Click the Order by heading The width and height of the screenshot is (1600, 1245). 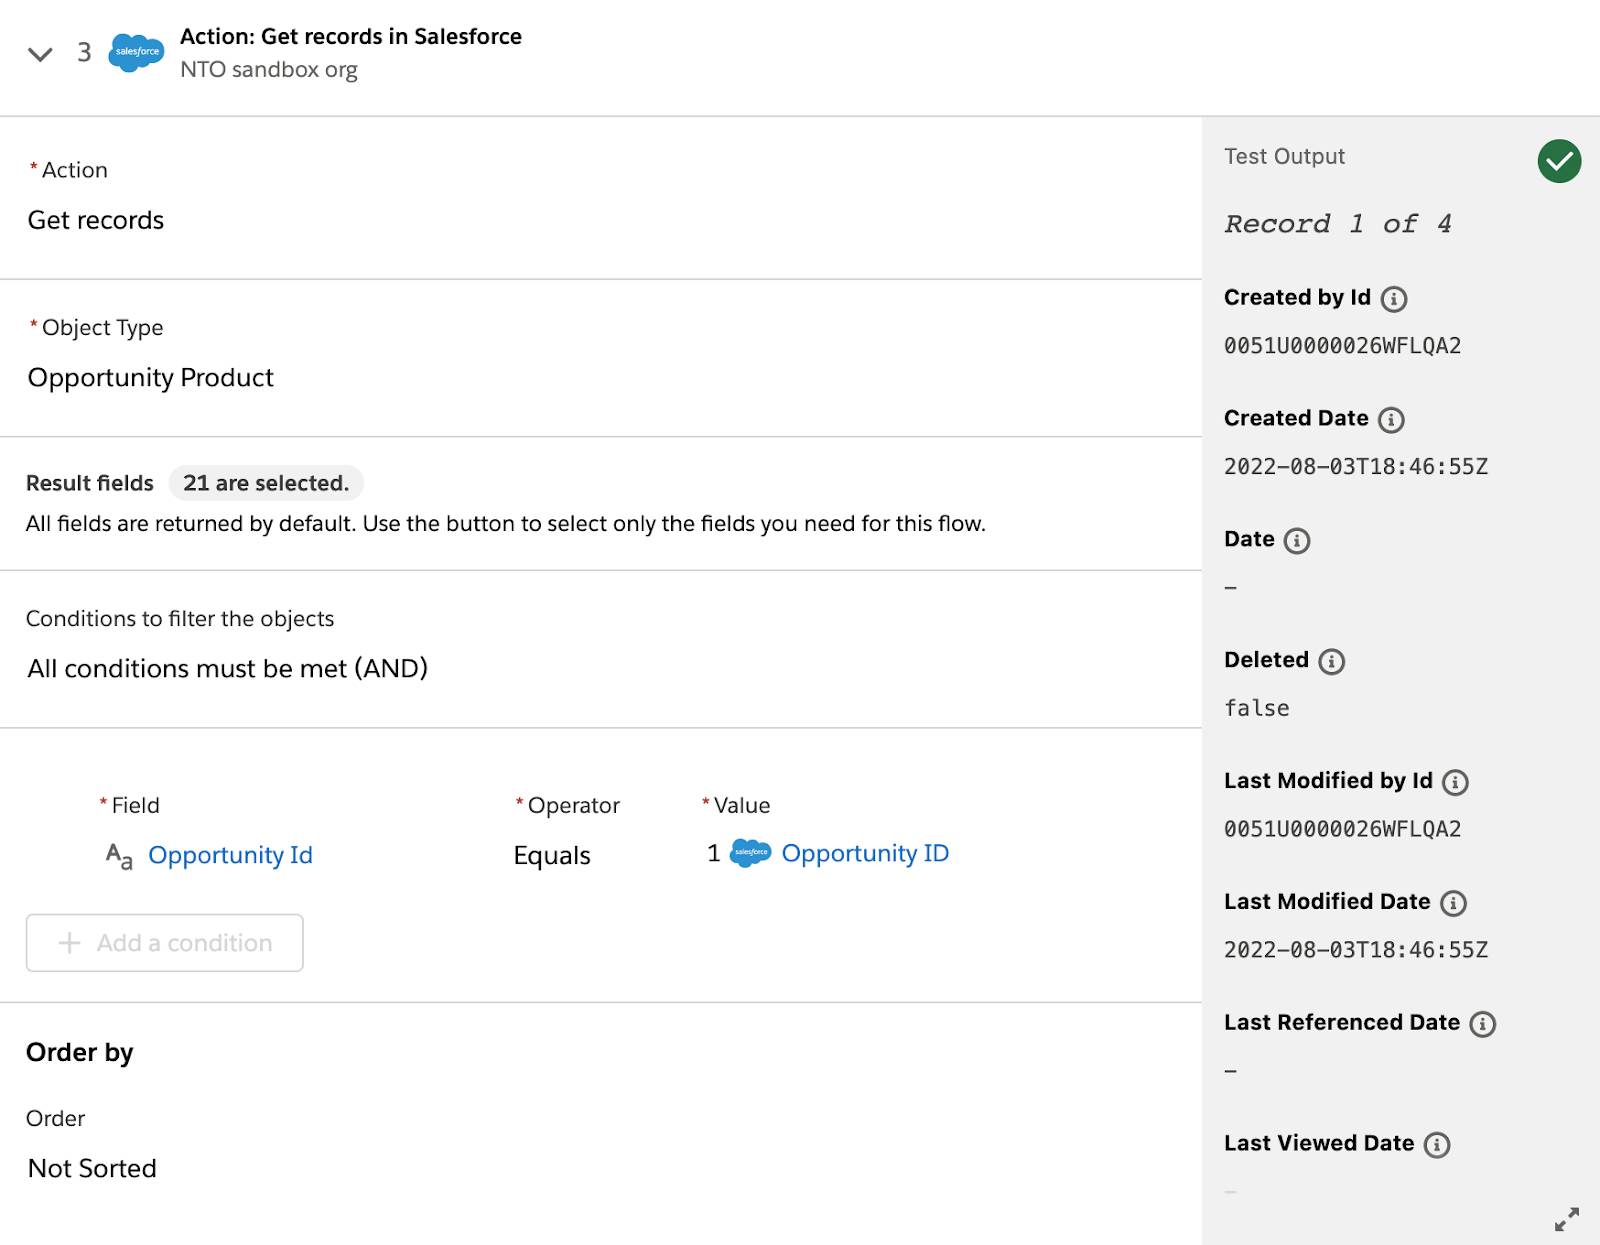point(80,1052)
